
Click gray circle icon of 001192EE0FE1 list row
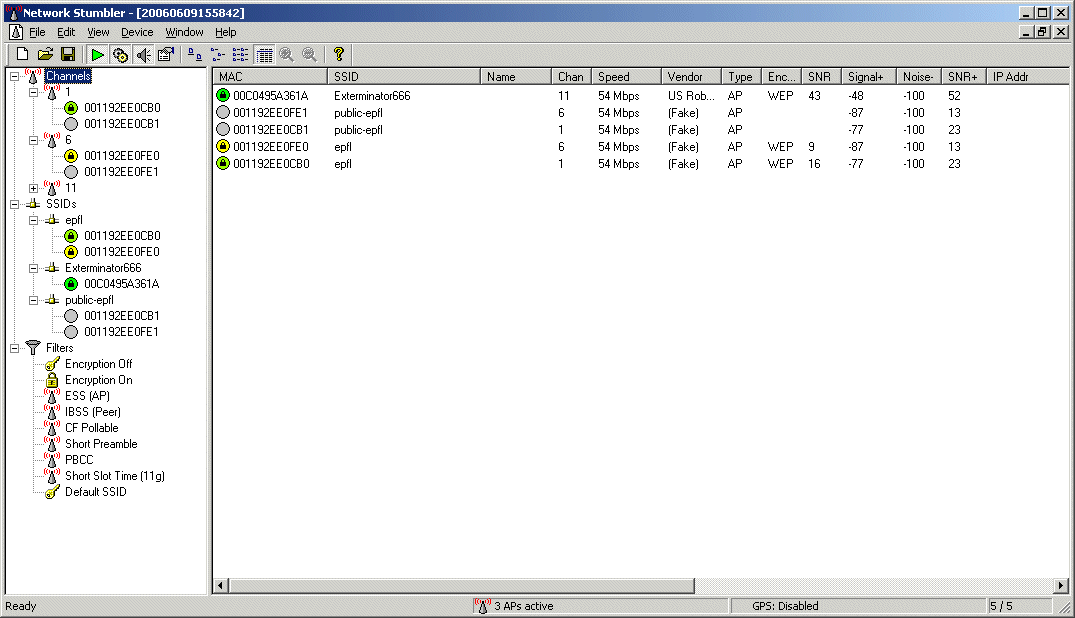223,112
